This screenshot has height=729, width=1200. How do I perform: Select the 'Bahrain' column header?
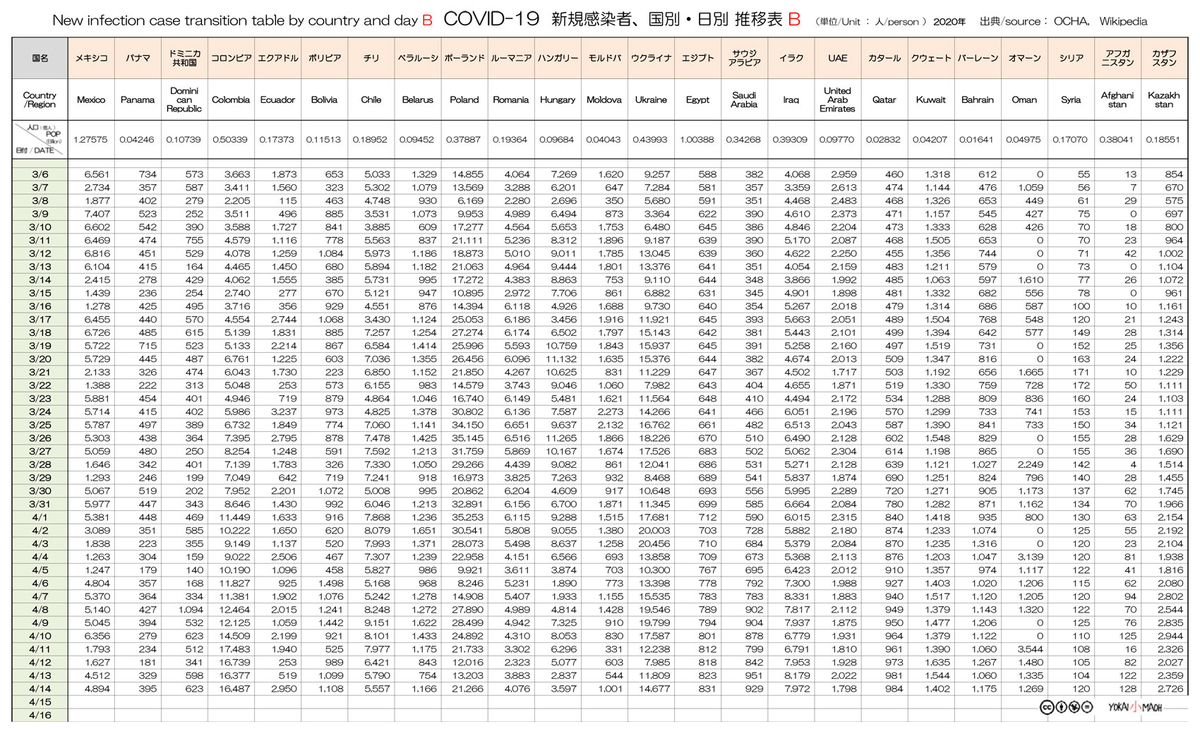click(977, 100)
